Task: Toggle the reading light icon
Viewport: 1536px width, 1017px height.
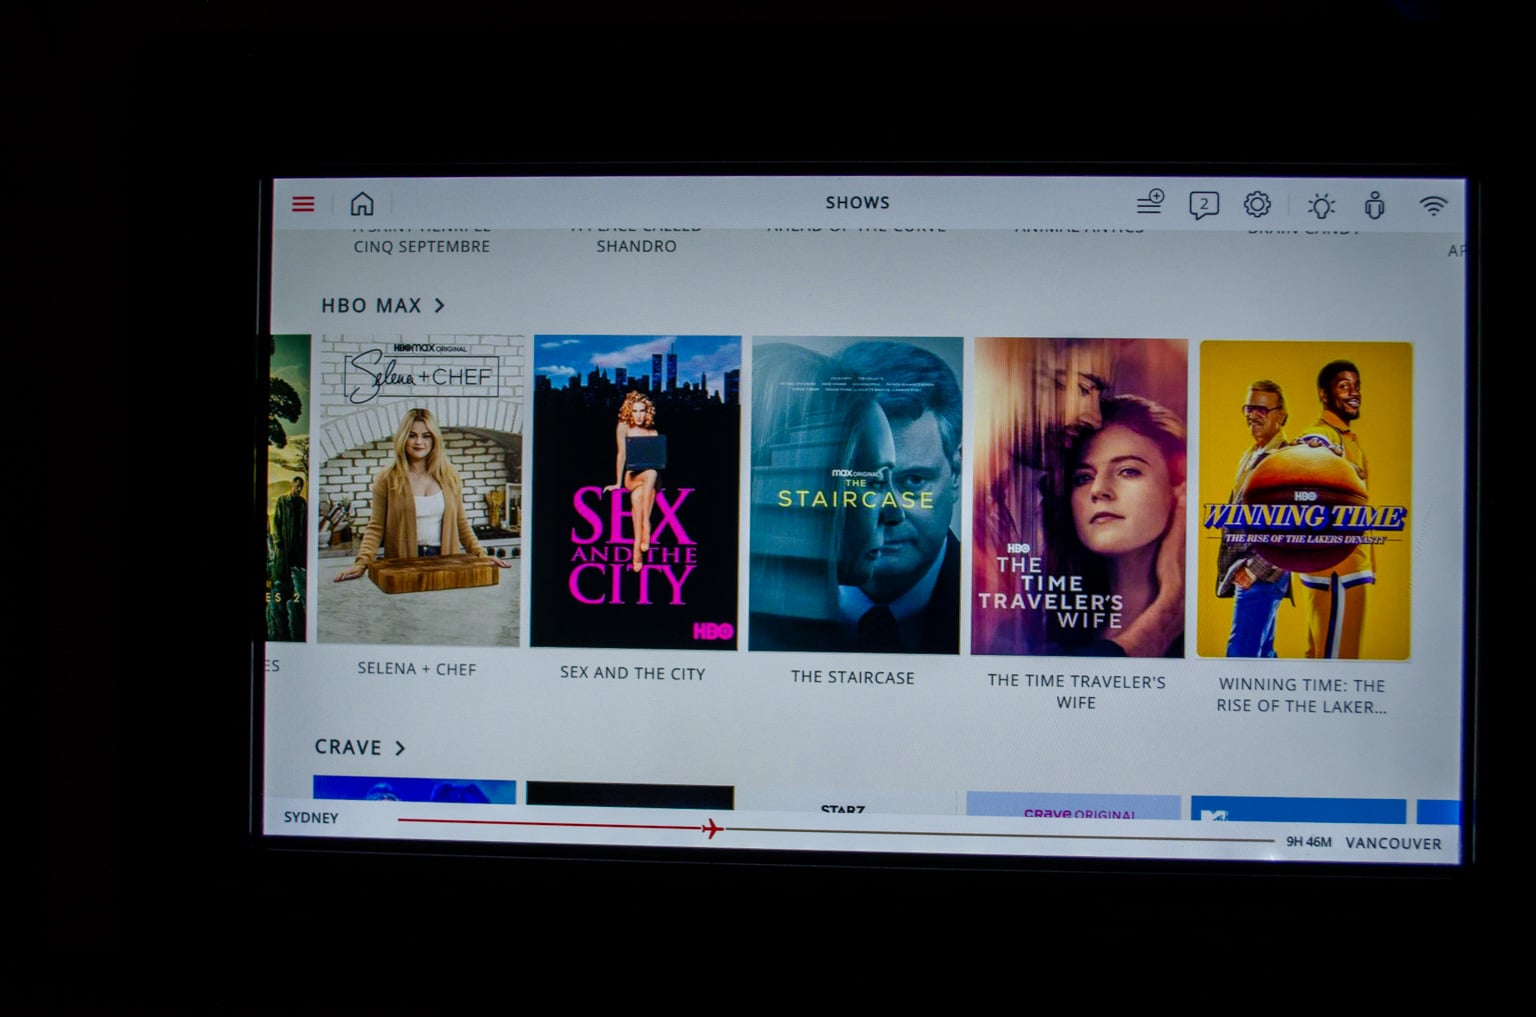Action: tap(1321, 206)
